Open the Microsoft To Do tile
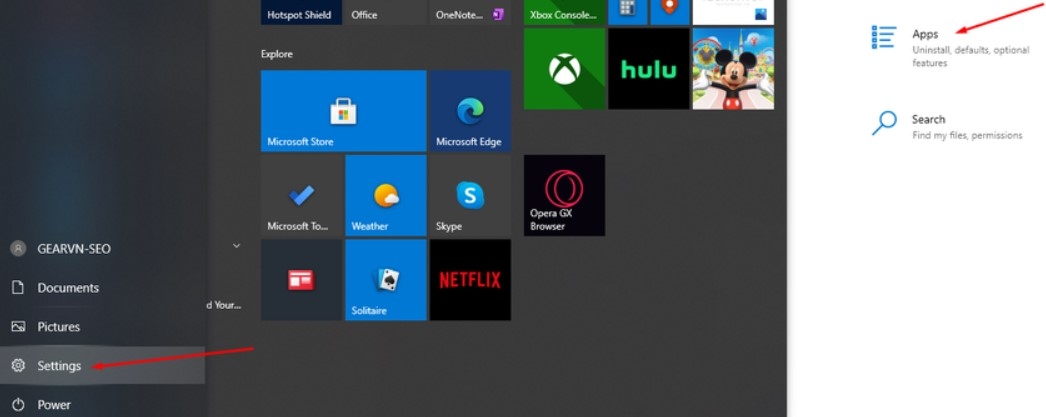1046x417 pixels. tap(302, 195)
